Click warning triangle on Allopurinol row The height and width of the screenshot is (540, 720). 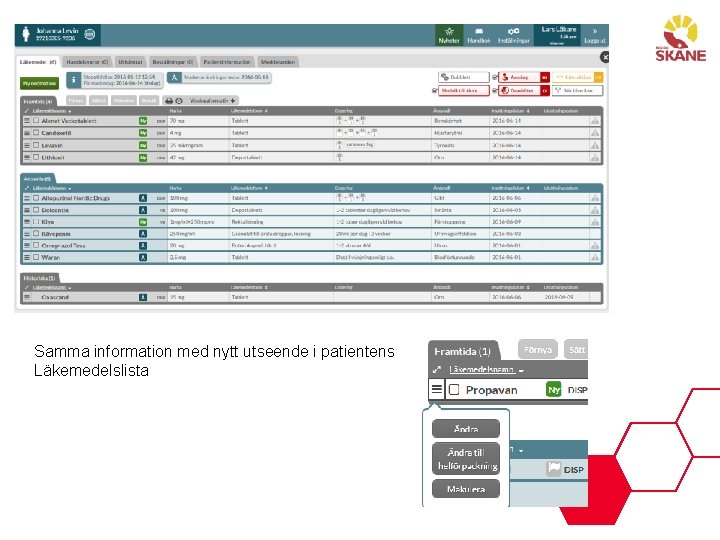595,198
